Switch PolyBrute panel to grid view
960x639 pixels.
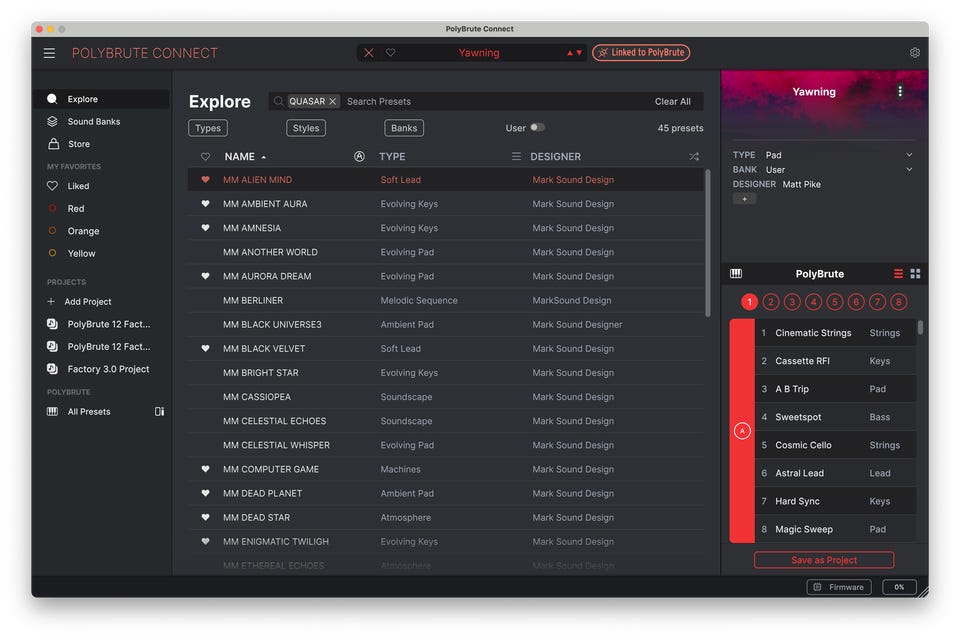tap(915, 274)
